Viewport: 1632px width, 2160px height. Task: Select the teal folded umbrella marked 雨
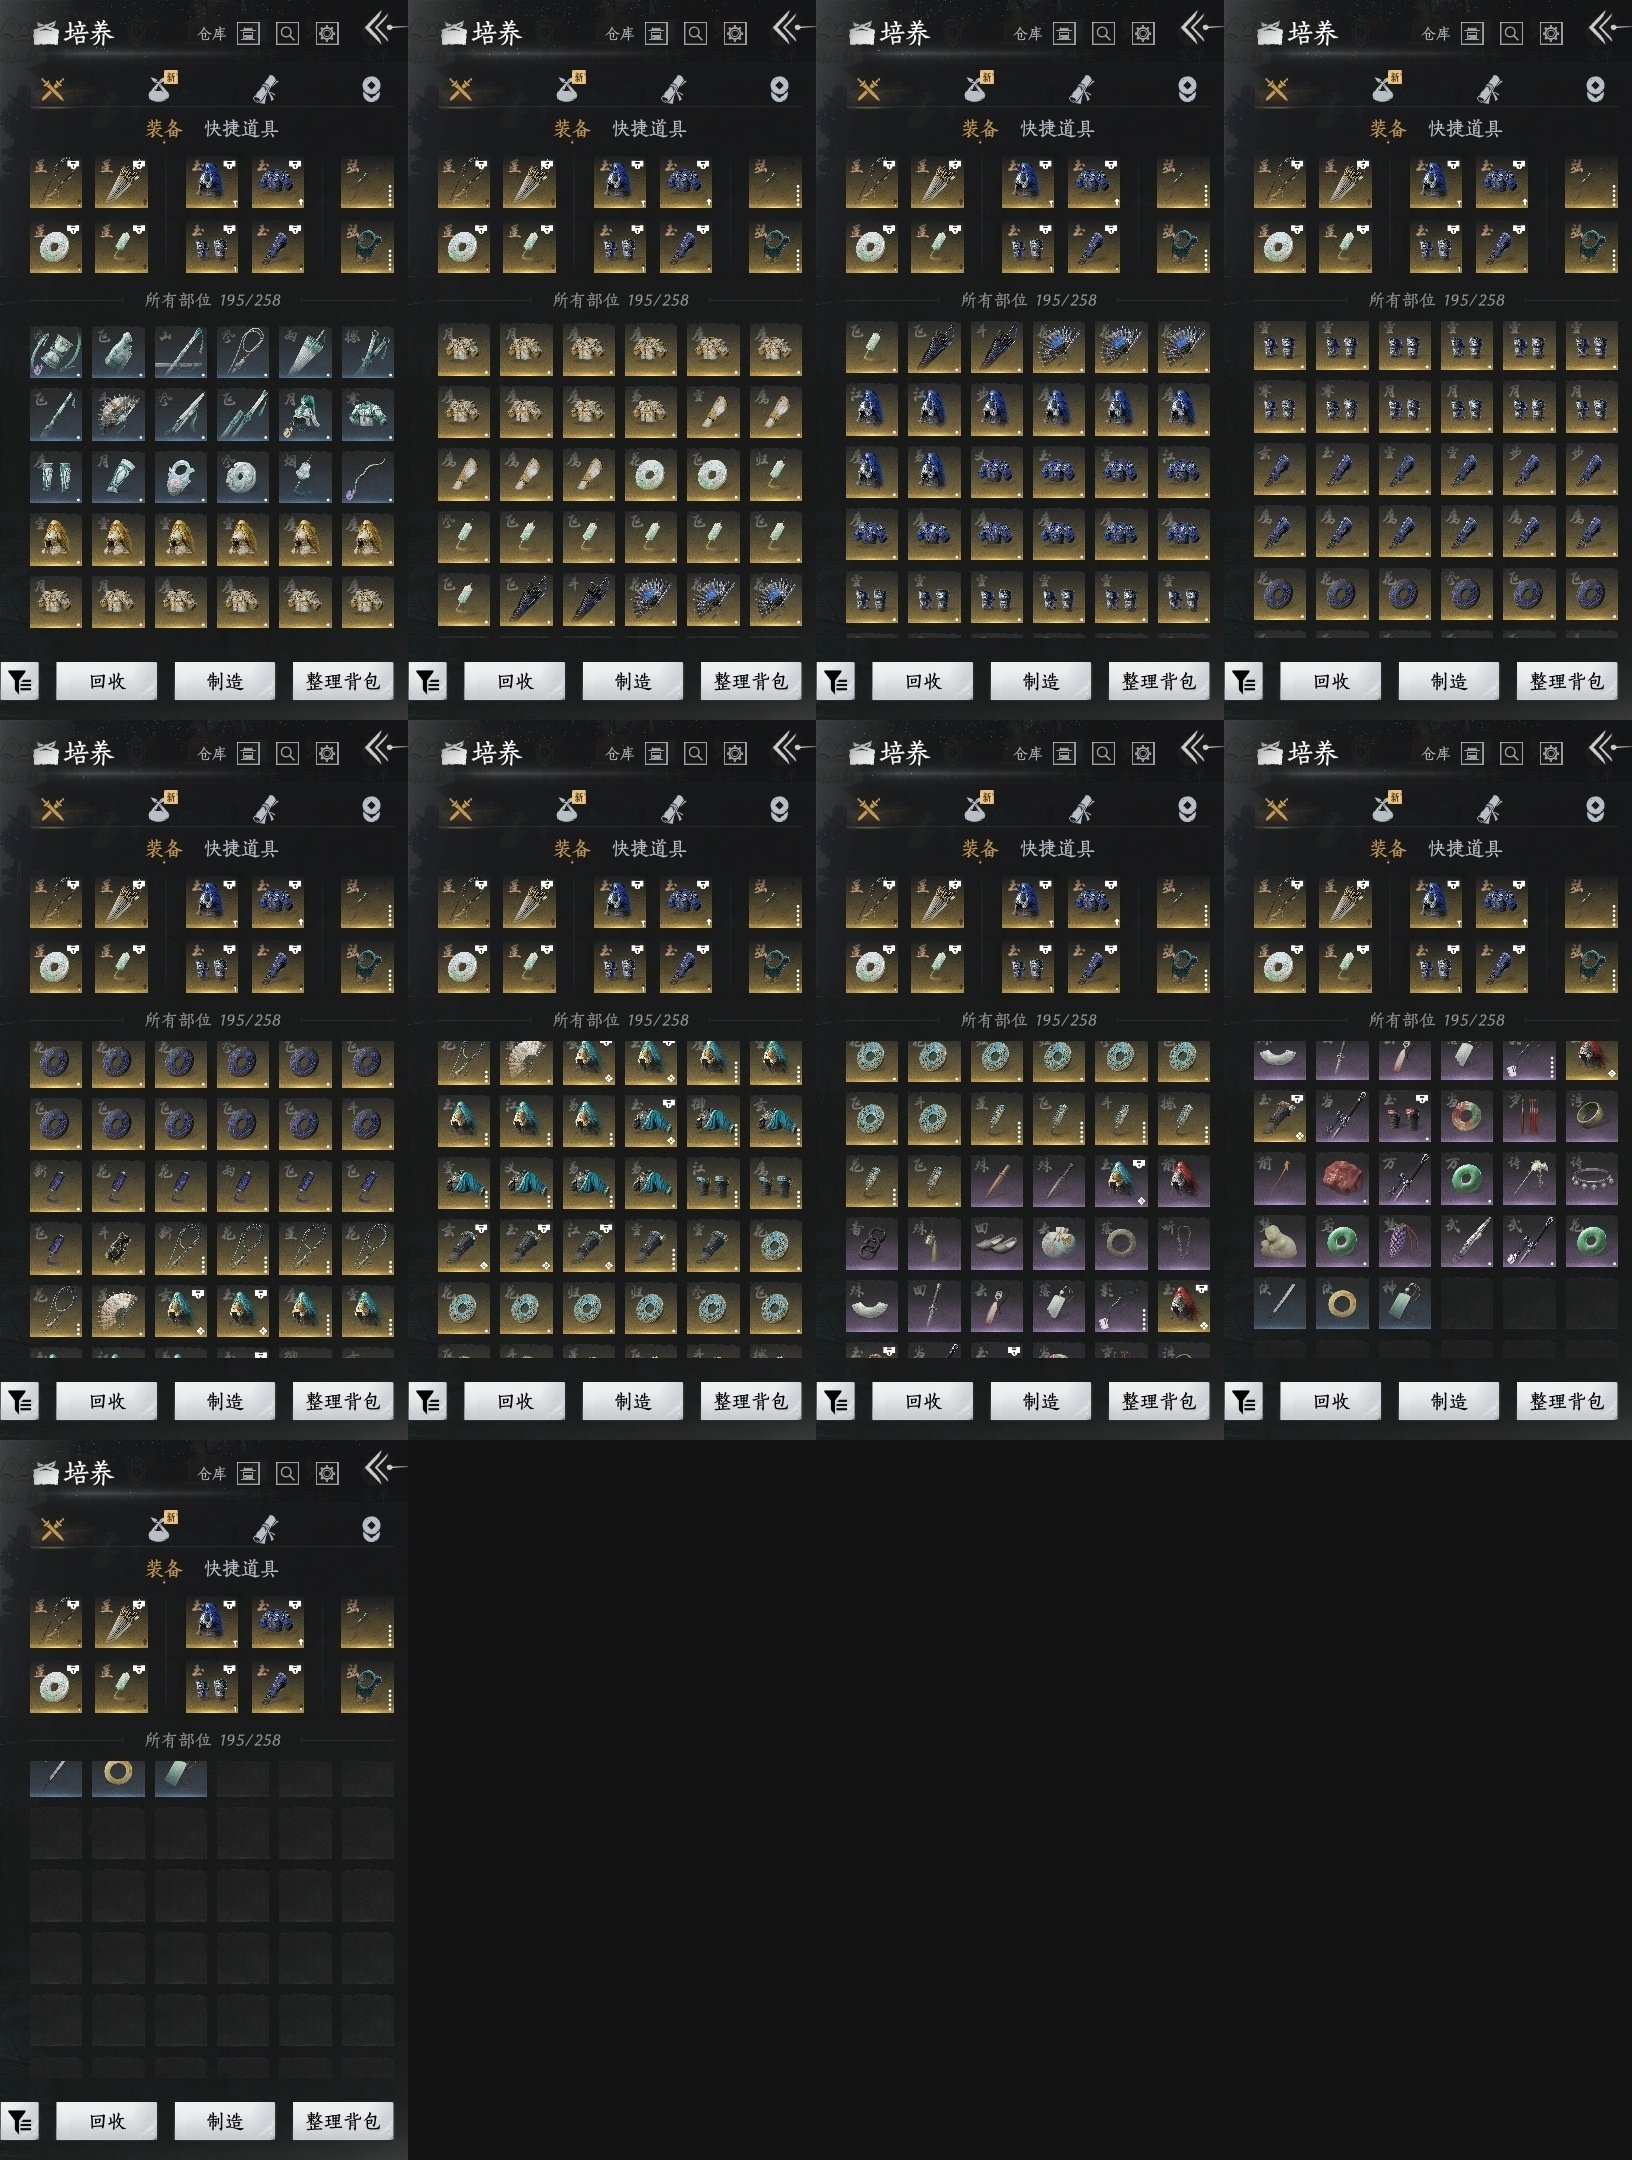tap(305, 352)
